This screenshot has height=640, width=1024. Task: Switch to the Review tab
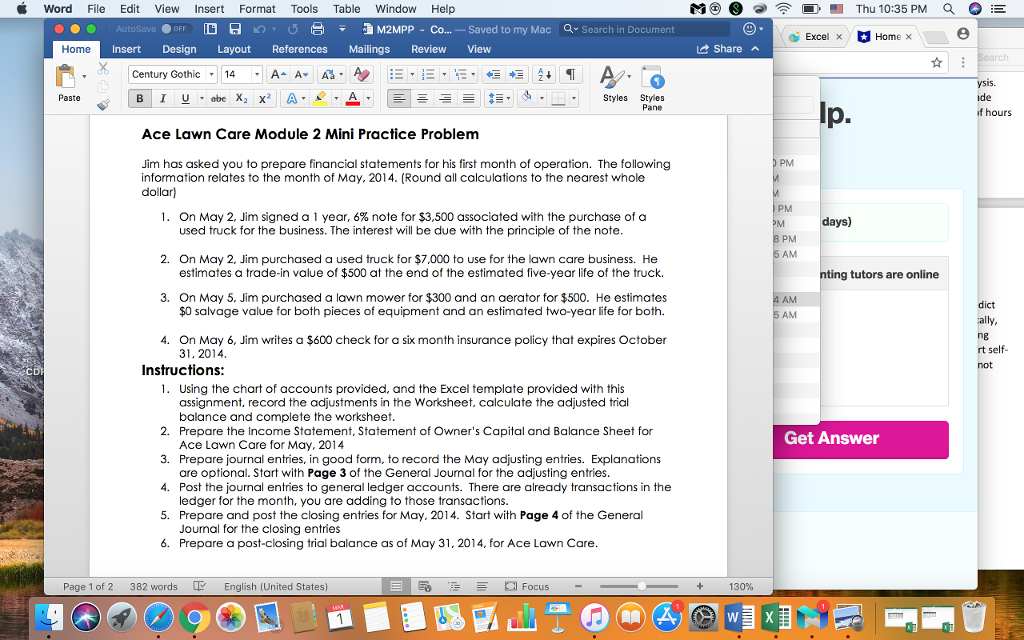point(428,49)
